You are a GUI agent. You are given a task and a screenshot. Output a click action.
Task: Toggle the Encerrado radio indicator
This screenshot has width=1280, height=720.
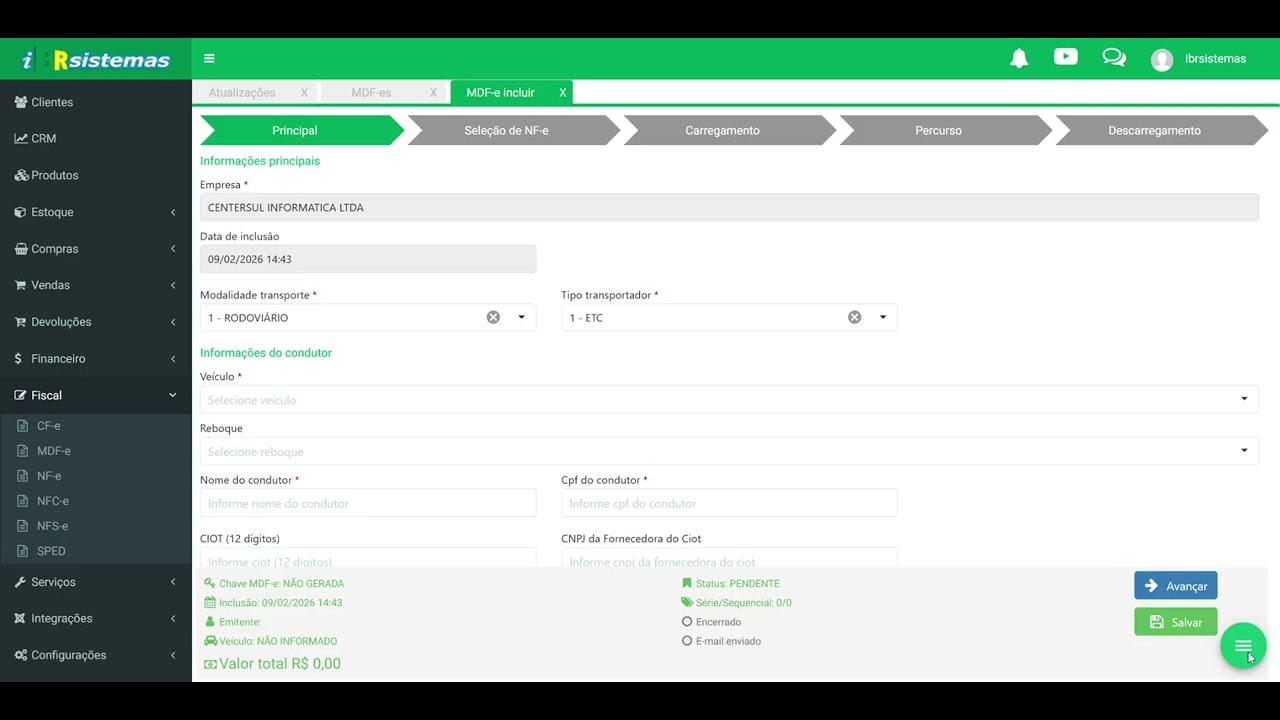(x=687, y=621)
